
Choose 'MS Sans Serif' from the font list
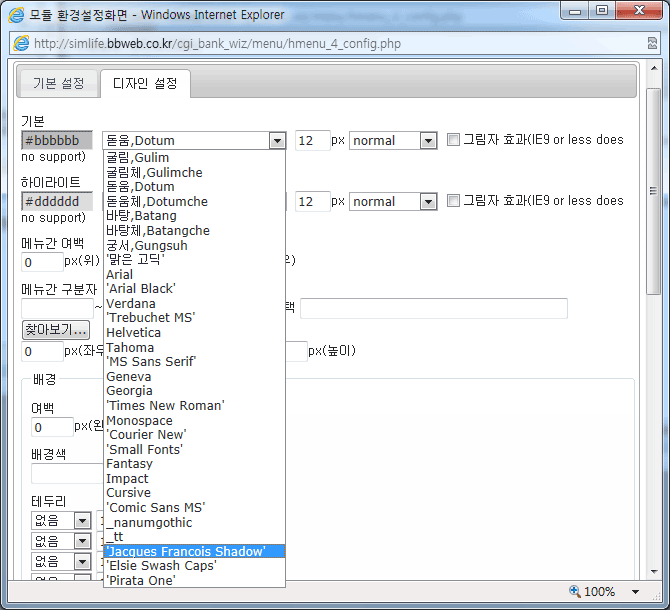click(194, 362)
